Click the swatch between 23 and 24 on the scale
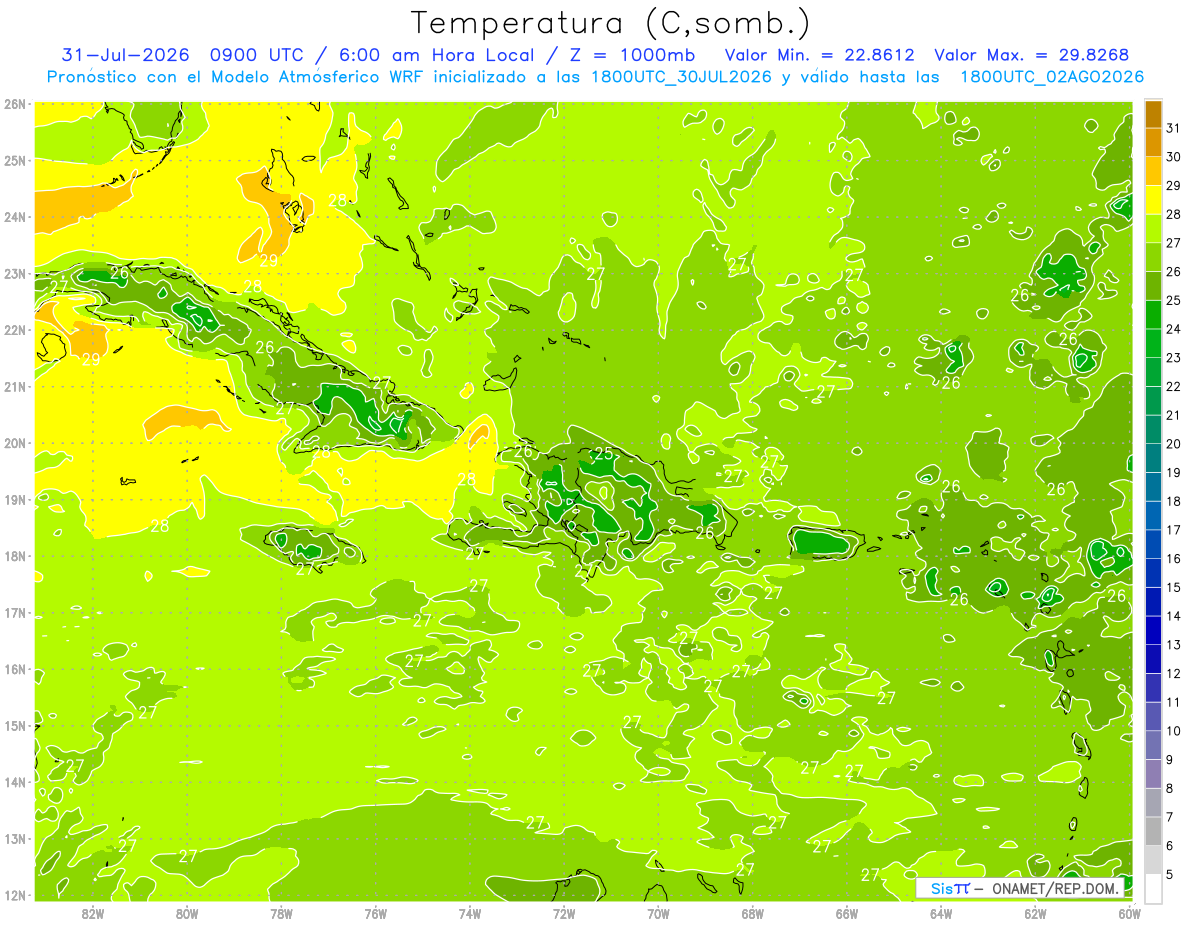The image size is (1200, 927). pyautogui.click(x=1153, y=343)
